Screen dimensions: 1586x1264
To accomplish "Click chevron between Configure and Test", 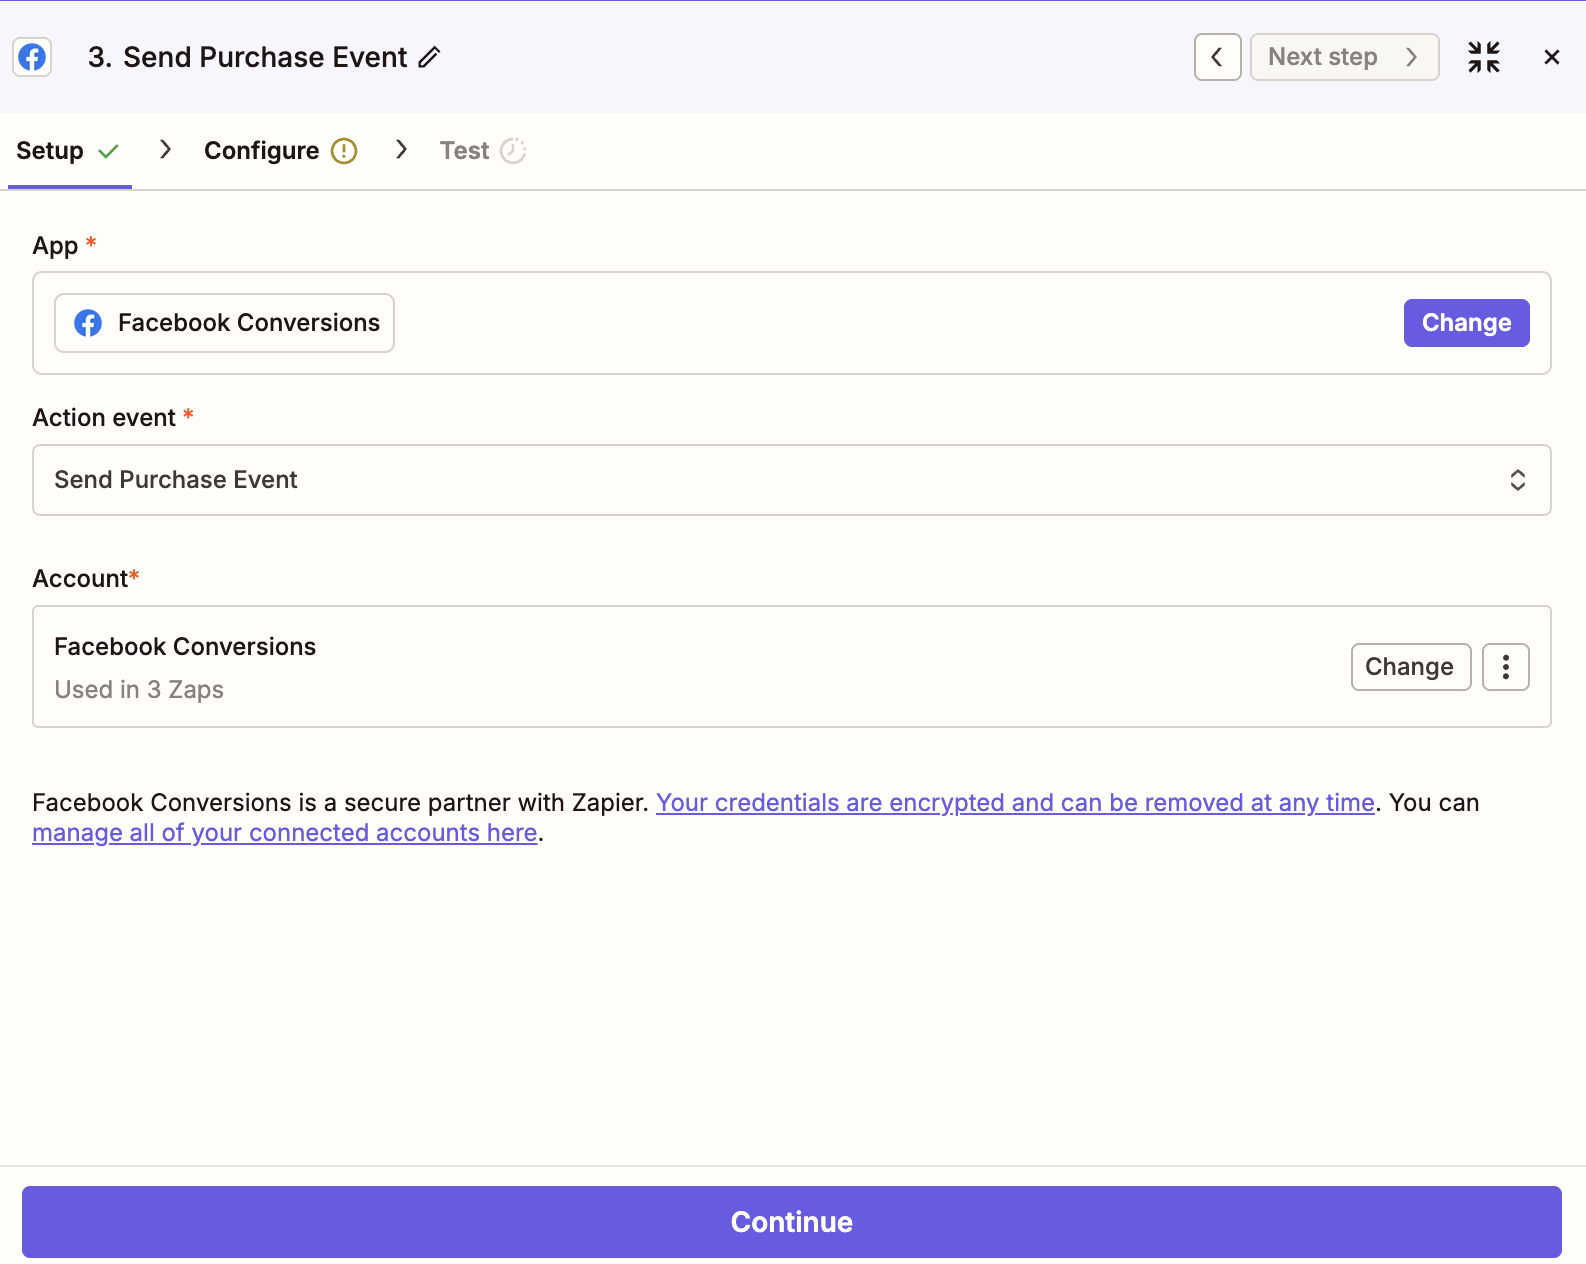I will coord(401,149).
